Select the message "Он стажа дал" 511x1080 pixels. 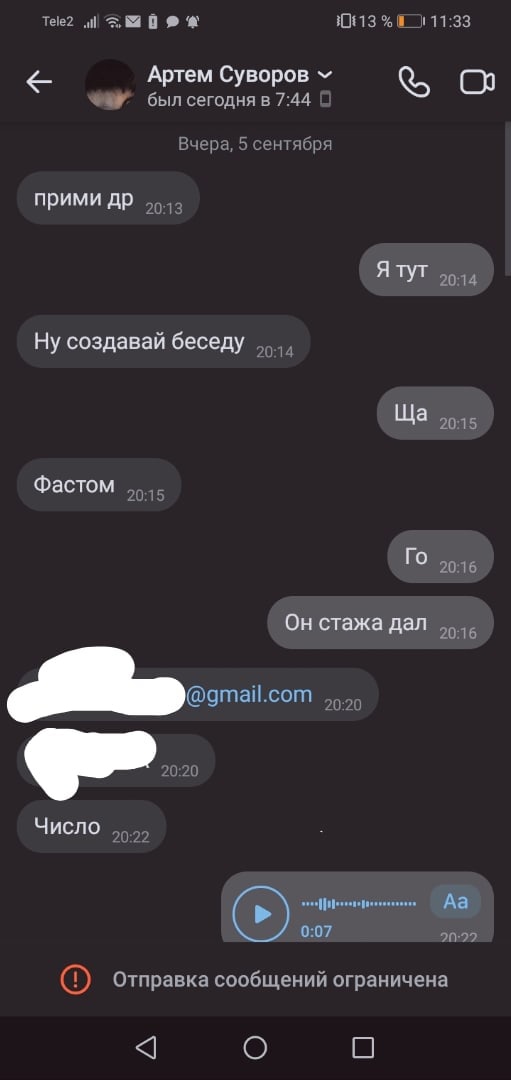click(x=380, y=623)
